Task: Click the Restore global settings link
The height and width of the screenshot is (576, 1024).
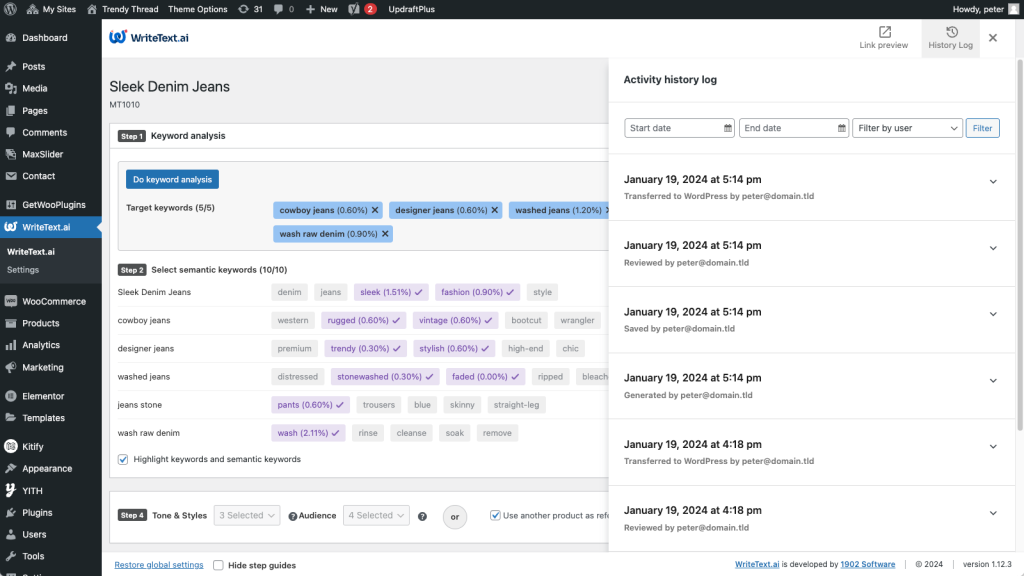Action: 159,565
